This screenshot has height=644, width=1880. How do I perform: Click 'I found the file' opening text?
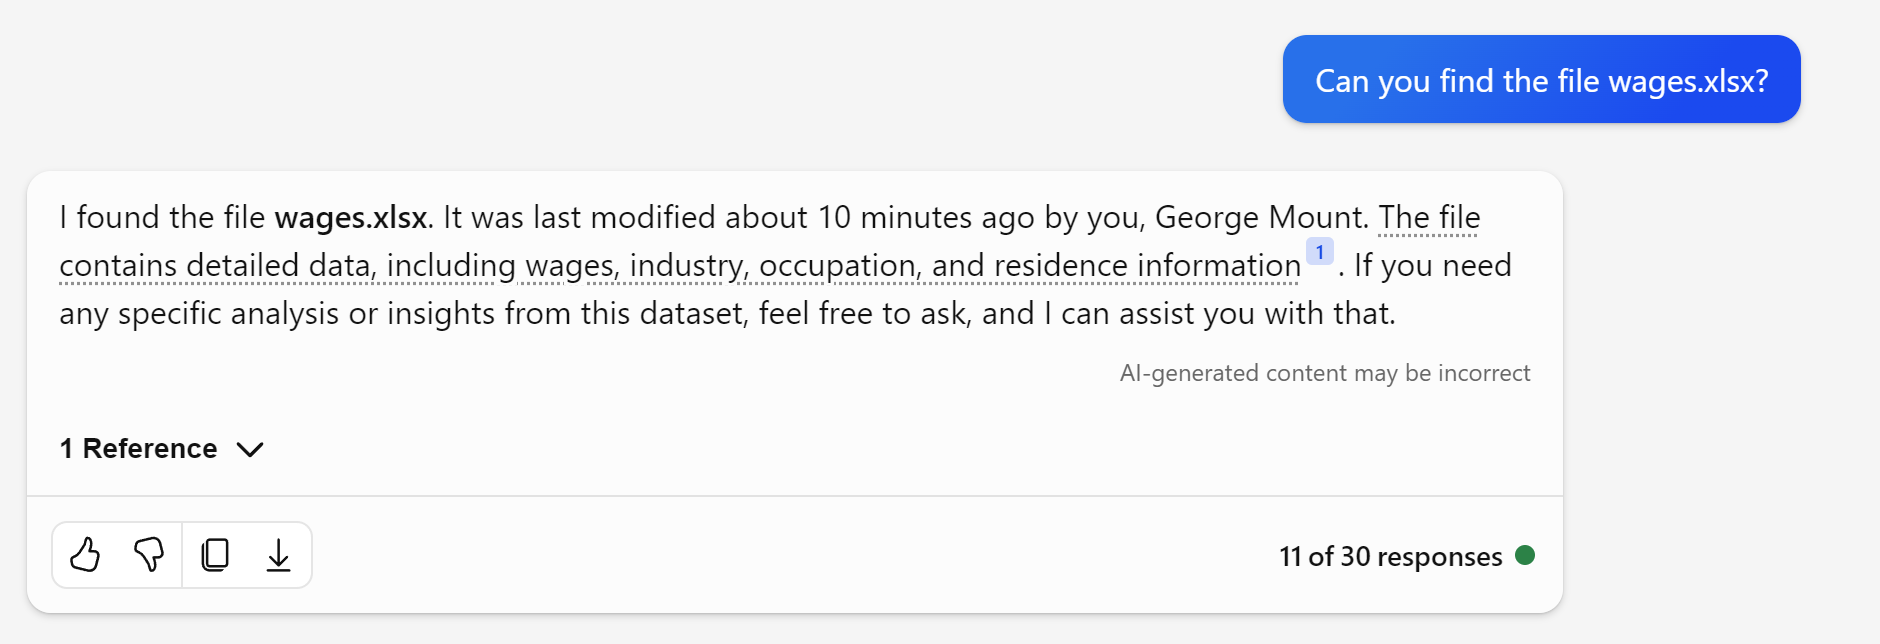162,217
